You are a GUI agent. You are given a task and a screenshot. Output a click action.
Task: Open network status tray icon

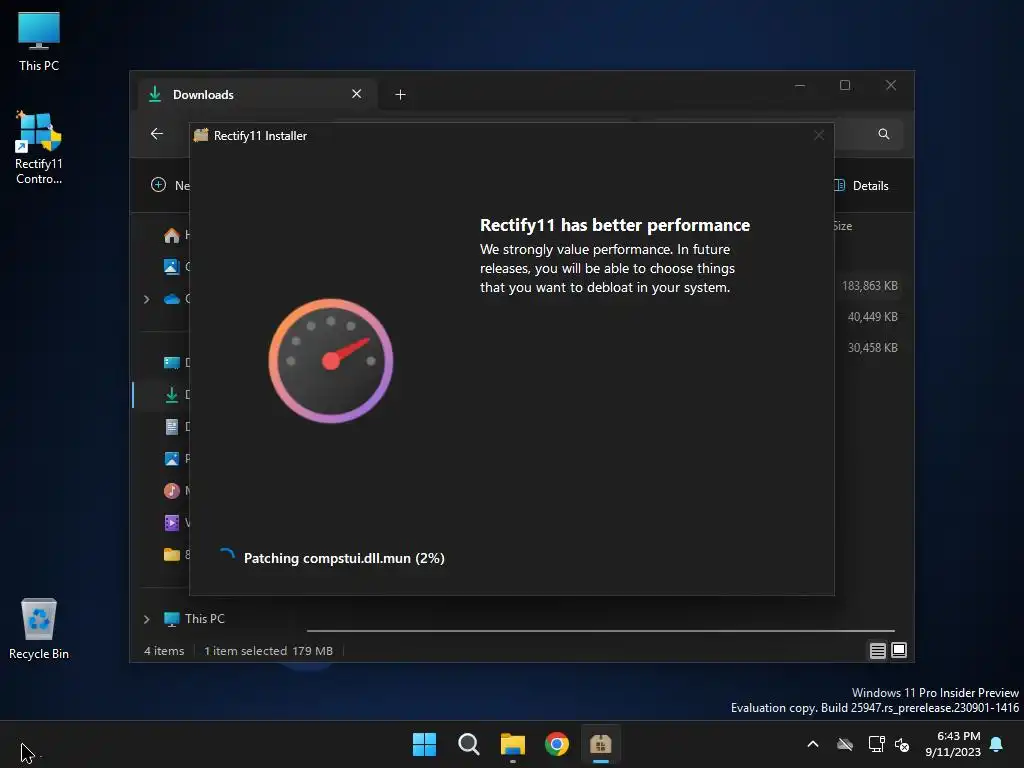pos(876,744)
